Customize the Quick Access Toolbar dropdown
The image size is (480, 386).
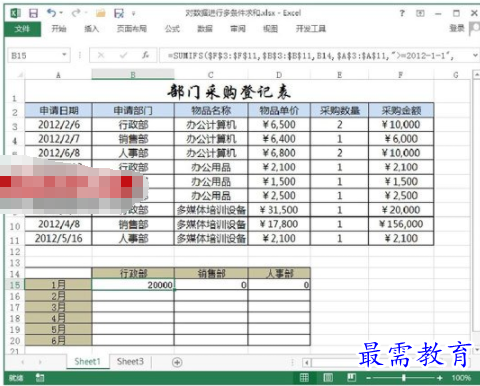[133, 14]
